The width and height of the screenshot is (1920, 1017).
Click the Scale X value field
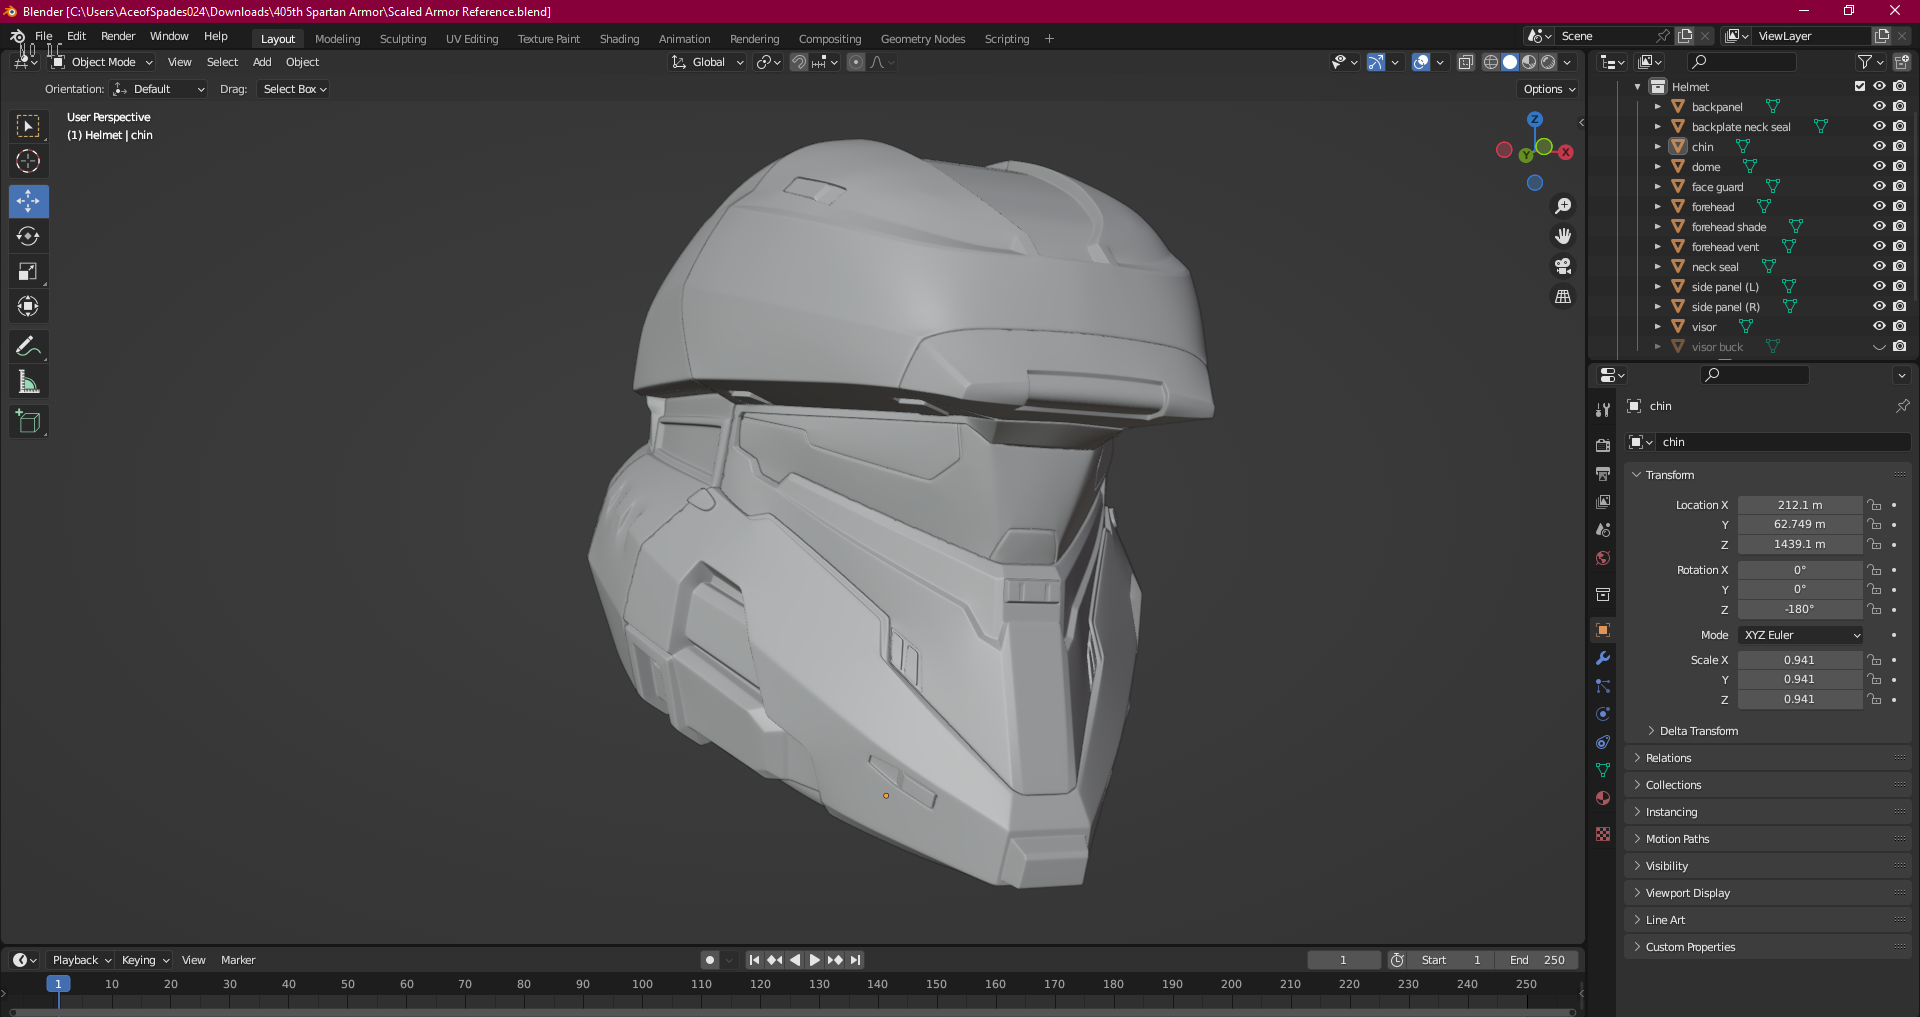(1799, 660)
